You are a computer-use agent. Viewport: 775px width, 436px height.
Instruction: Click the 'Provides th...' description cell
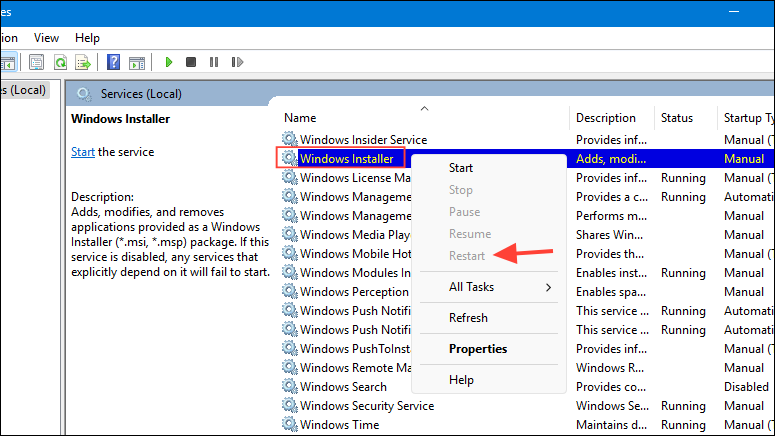pos(609,254)
